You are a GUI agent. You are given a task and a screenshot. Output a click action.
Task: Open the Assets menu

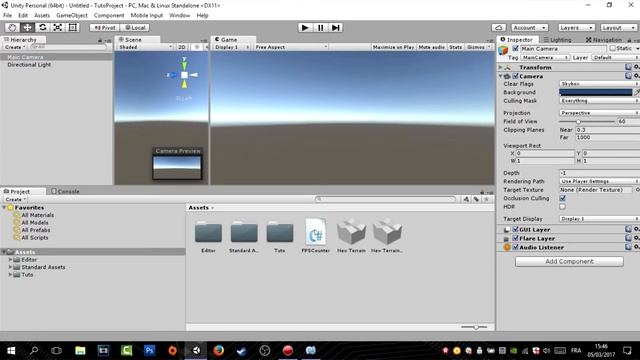42,15
